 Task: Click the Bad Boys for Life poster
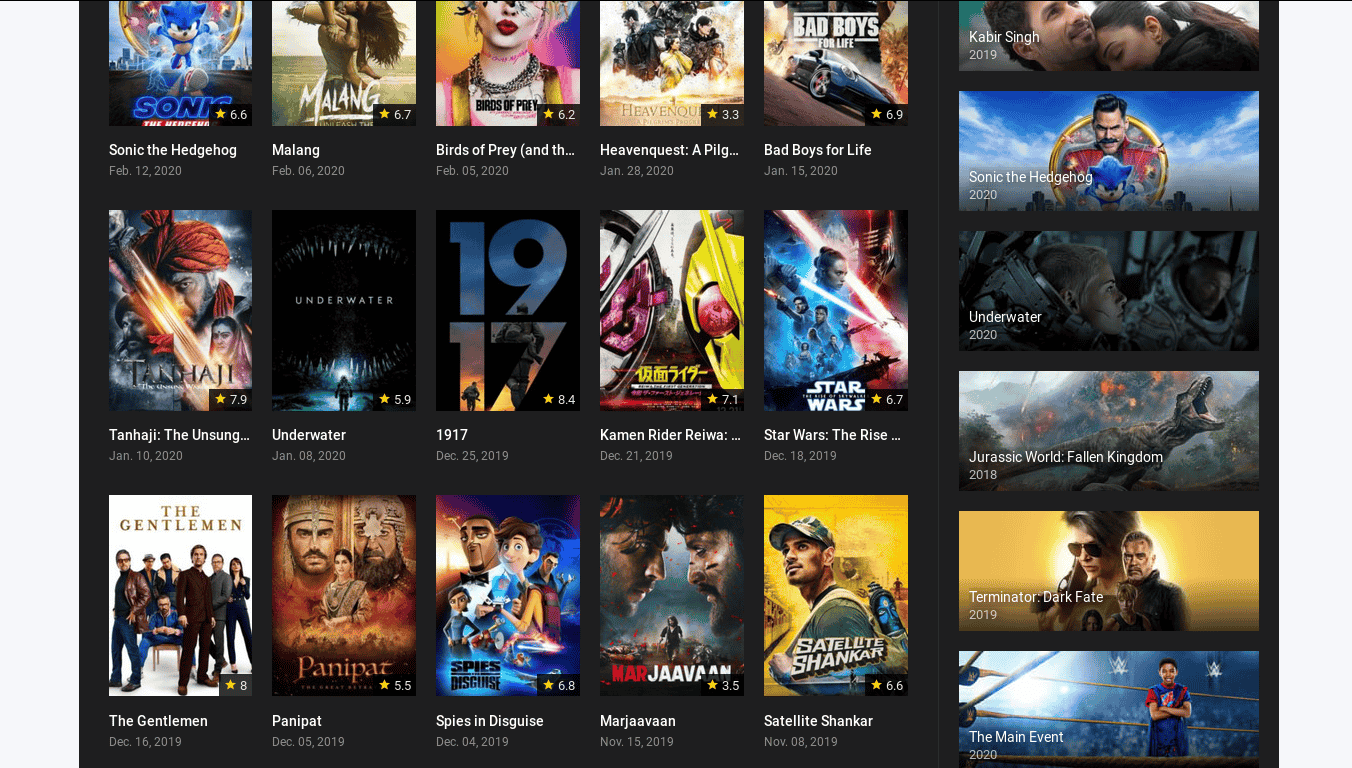pyautogui.click(x=836, y=63)
